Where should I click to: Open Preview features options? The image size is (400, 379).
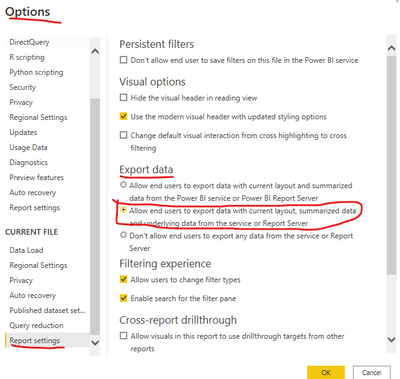coord(36,177)
